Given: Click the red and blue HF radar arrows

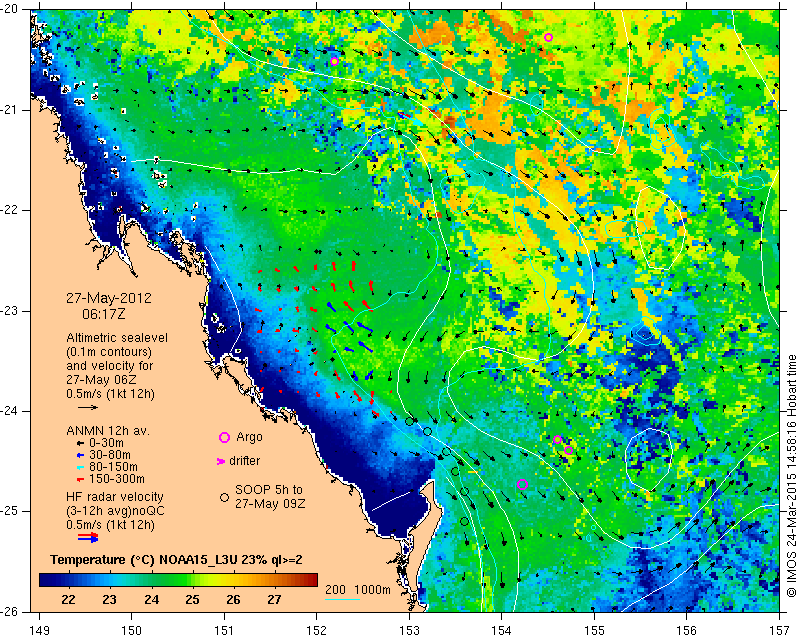Looking at the screenshot, I should 88,537.
